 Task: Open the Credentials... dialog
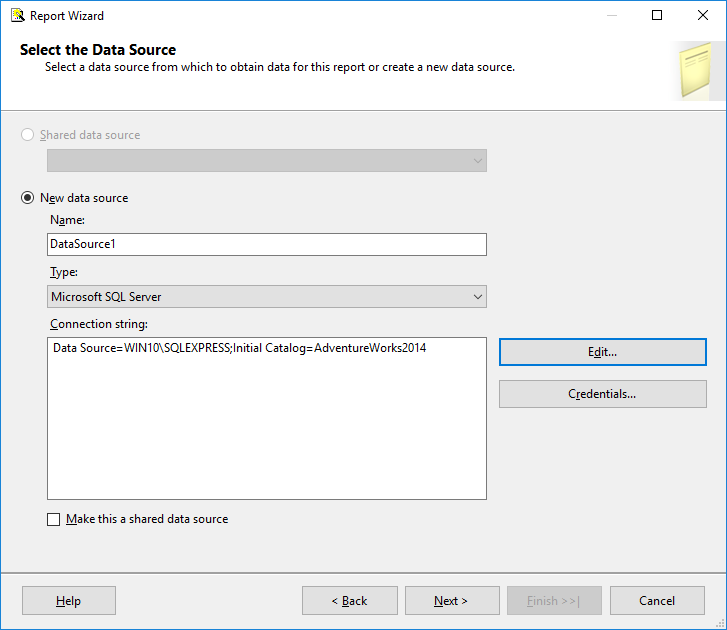click(x=602, y=394)
